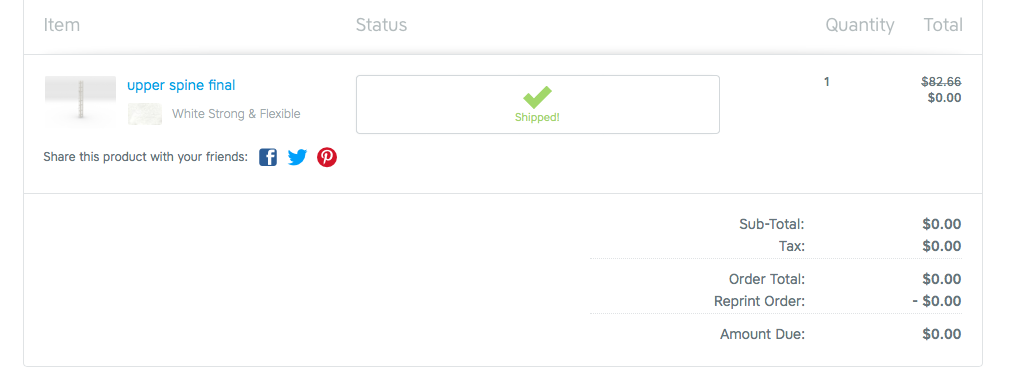This screenshot has height=388, width=1012.
Task: Click the Sub-Total label
Action: [772, 225]
